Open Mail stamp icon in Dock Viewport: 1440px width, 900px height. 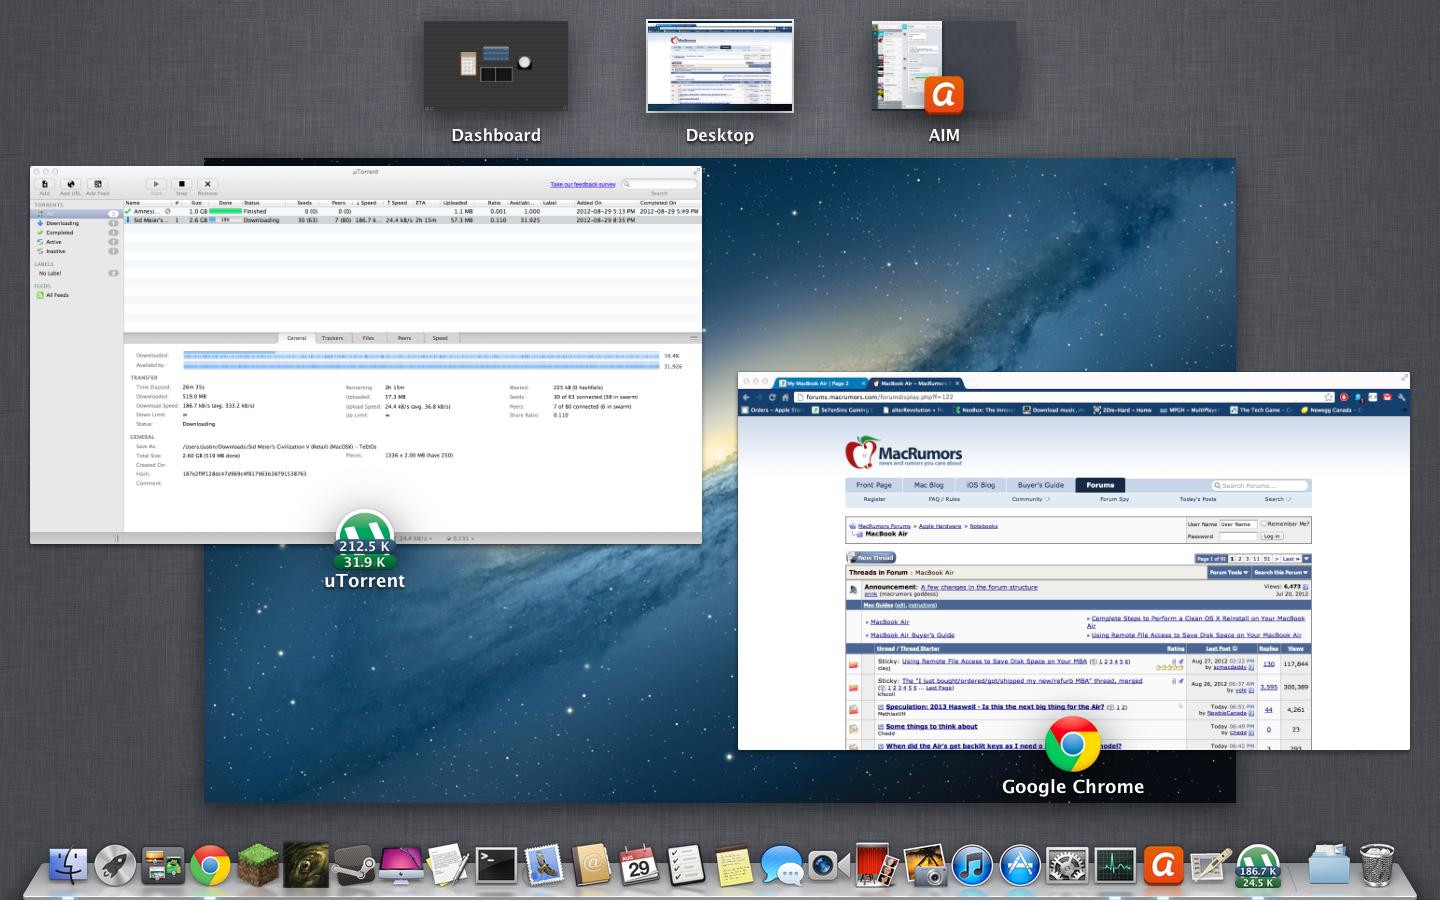tap(543, 865)
